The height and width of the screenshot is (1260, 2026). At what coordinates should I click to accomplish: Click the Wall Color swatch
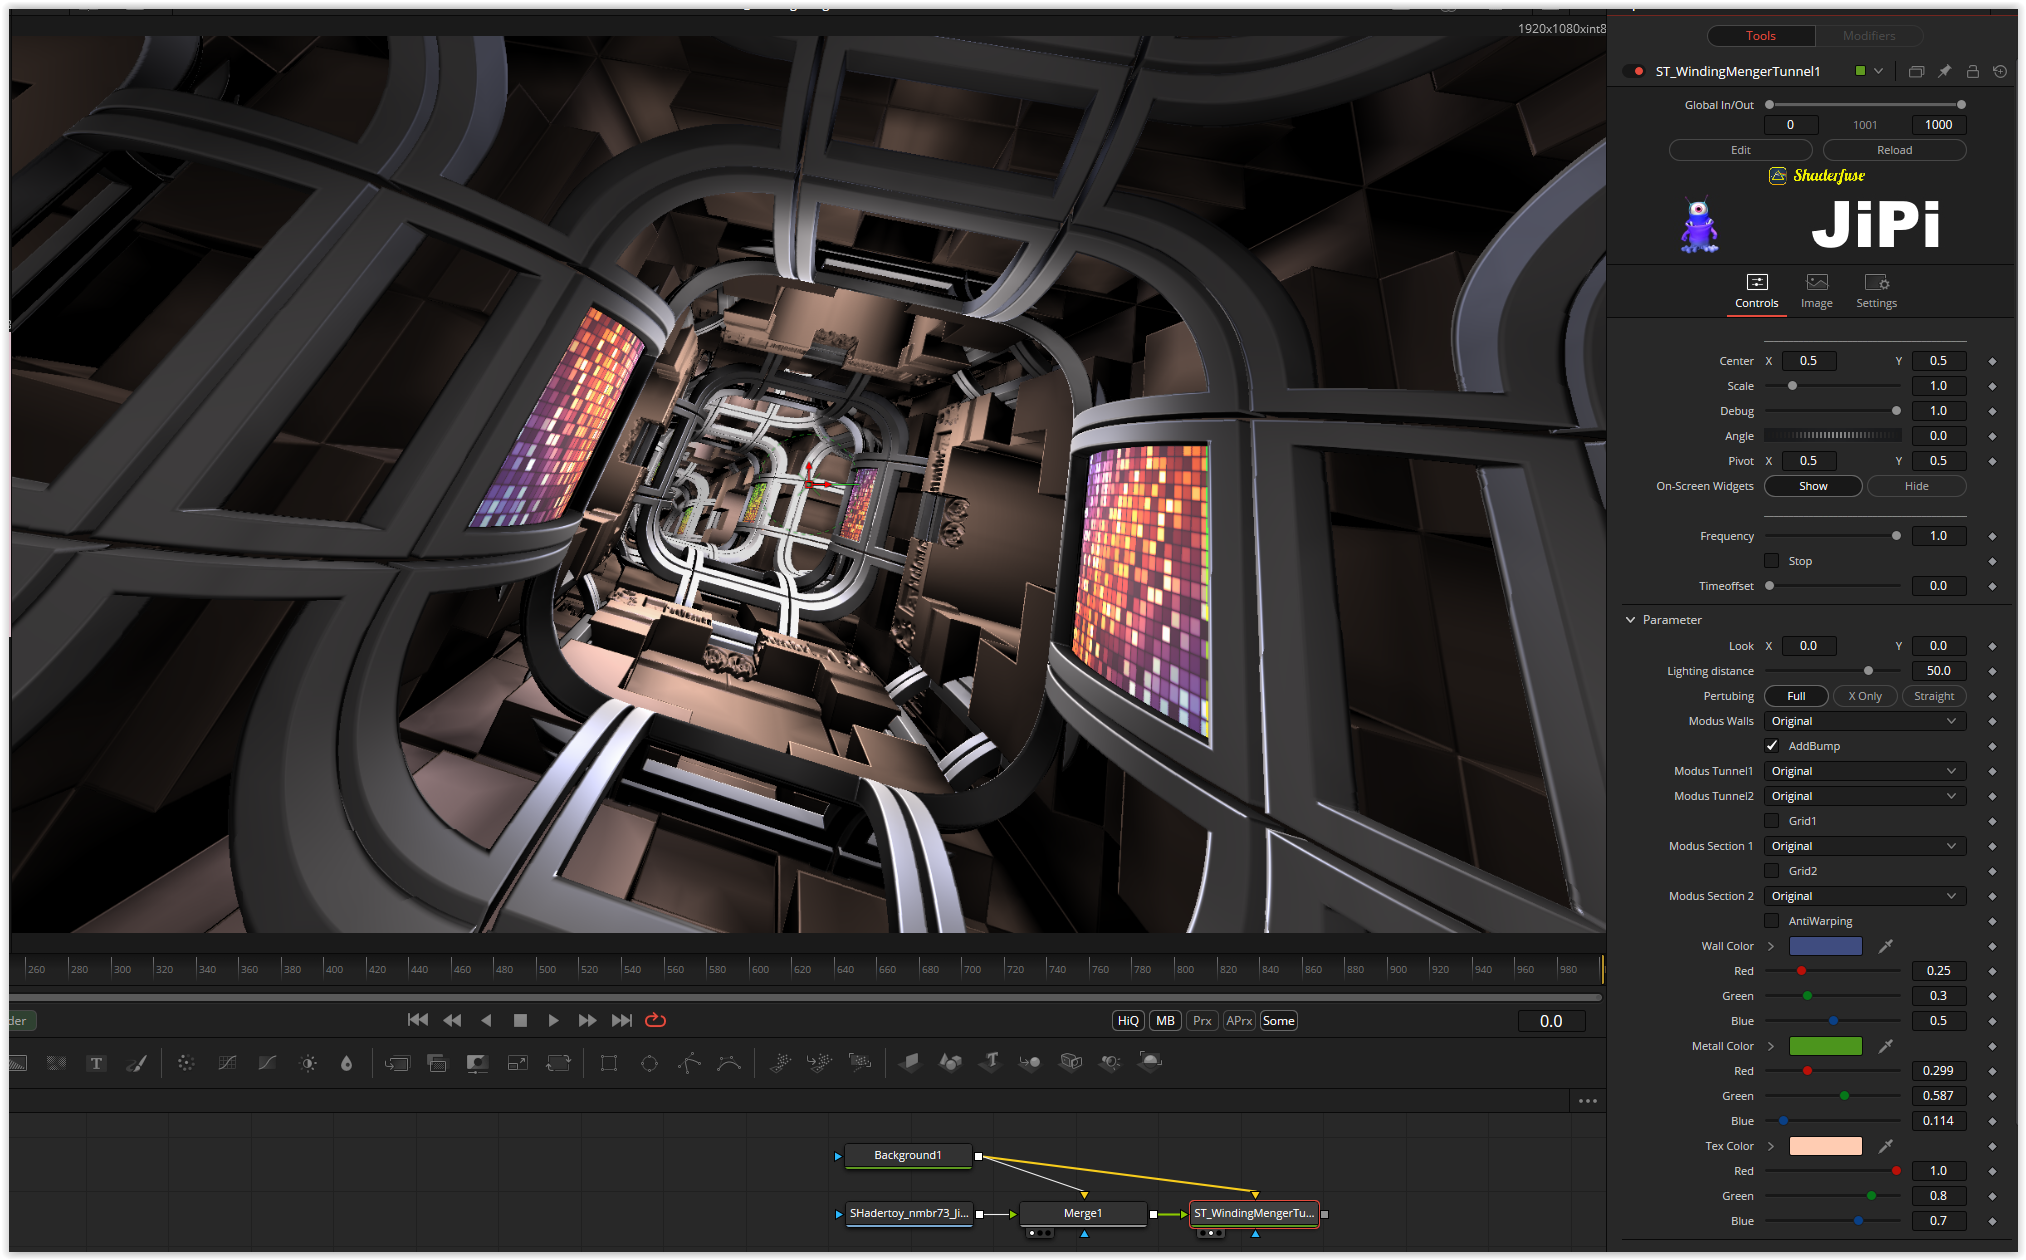point(1825,946)
